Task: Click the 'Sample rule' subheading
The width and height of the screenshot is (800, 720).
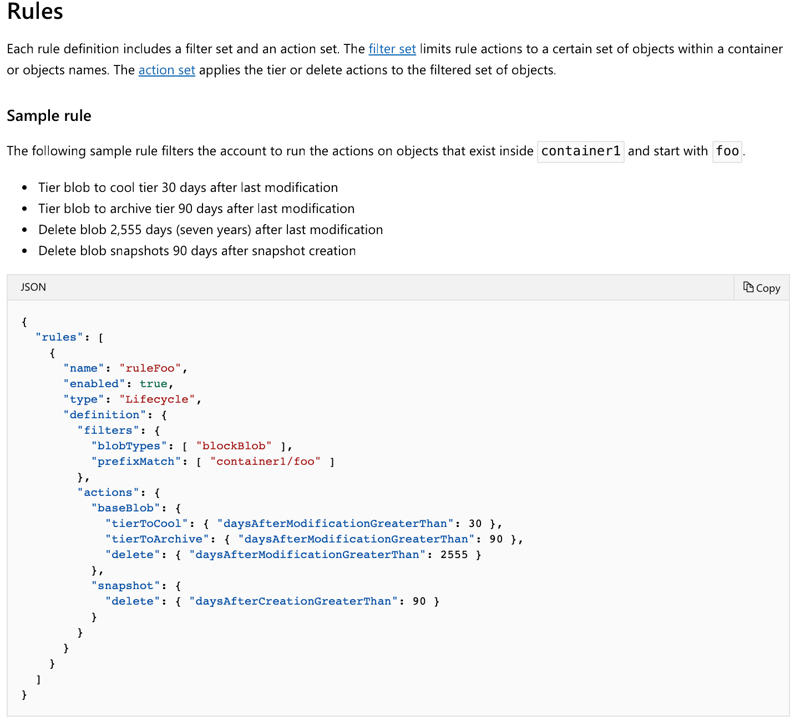Action: pyautogui.click(x=49, y=116)
